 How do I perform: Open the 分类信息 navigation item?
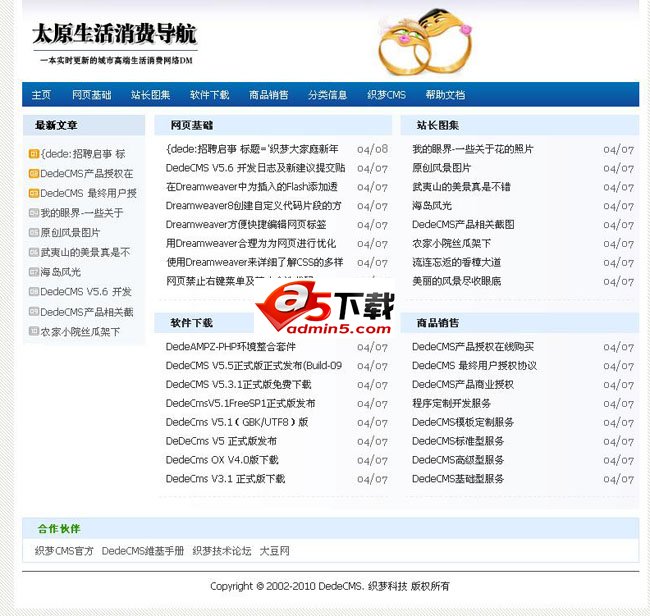point(327,95)
